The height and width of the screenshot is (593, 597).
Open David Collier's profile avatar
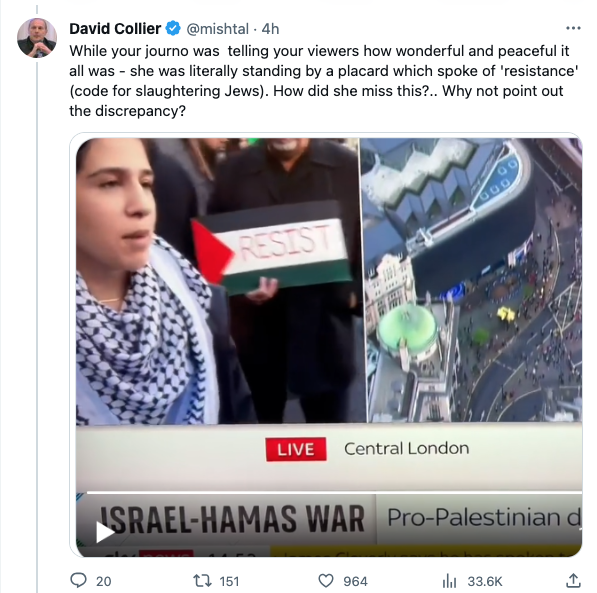[x=37, y=38]
